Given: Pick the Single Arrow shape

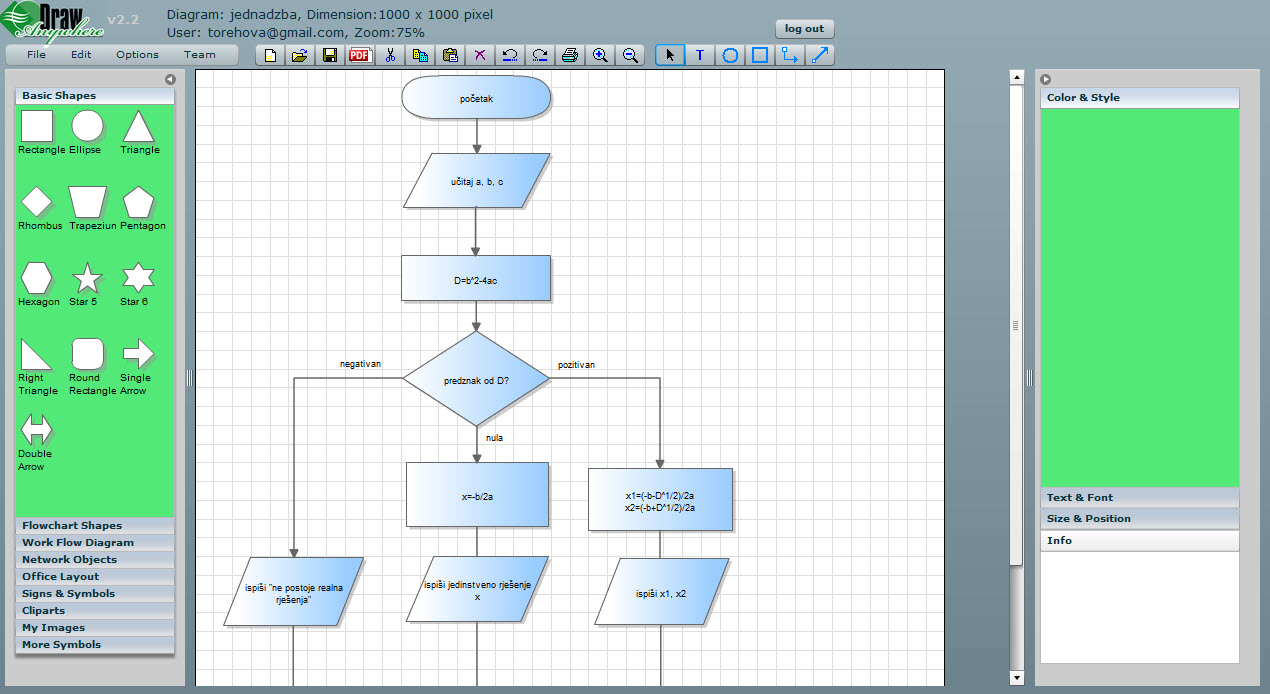Looking at the screenshot, I should [x=138, y=354].
